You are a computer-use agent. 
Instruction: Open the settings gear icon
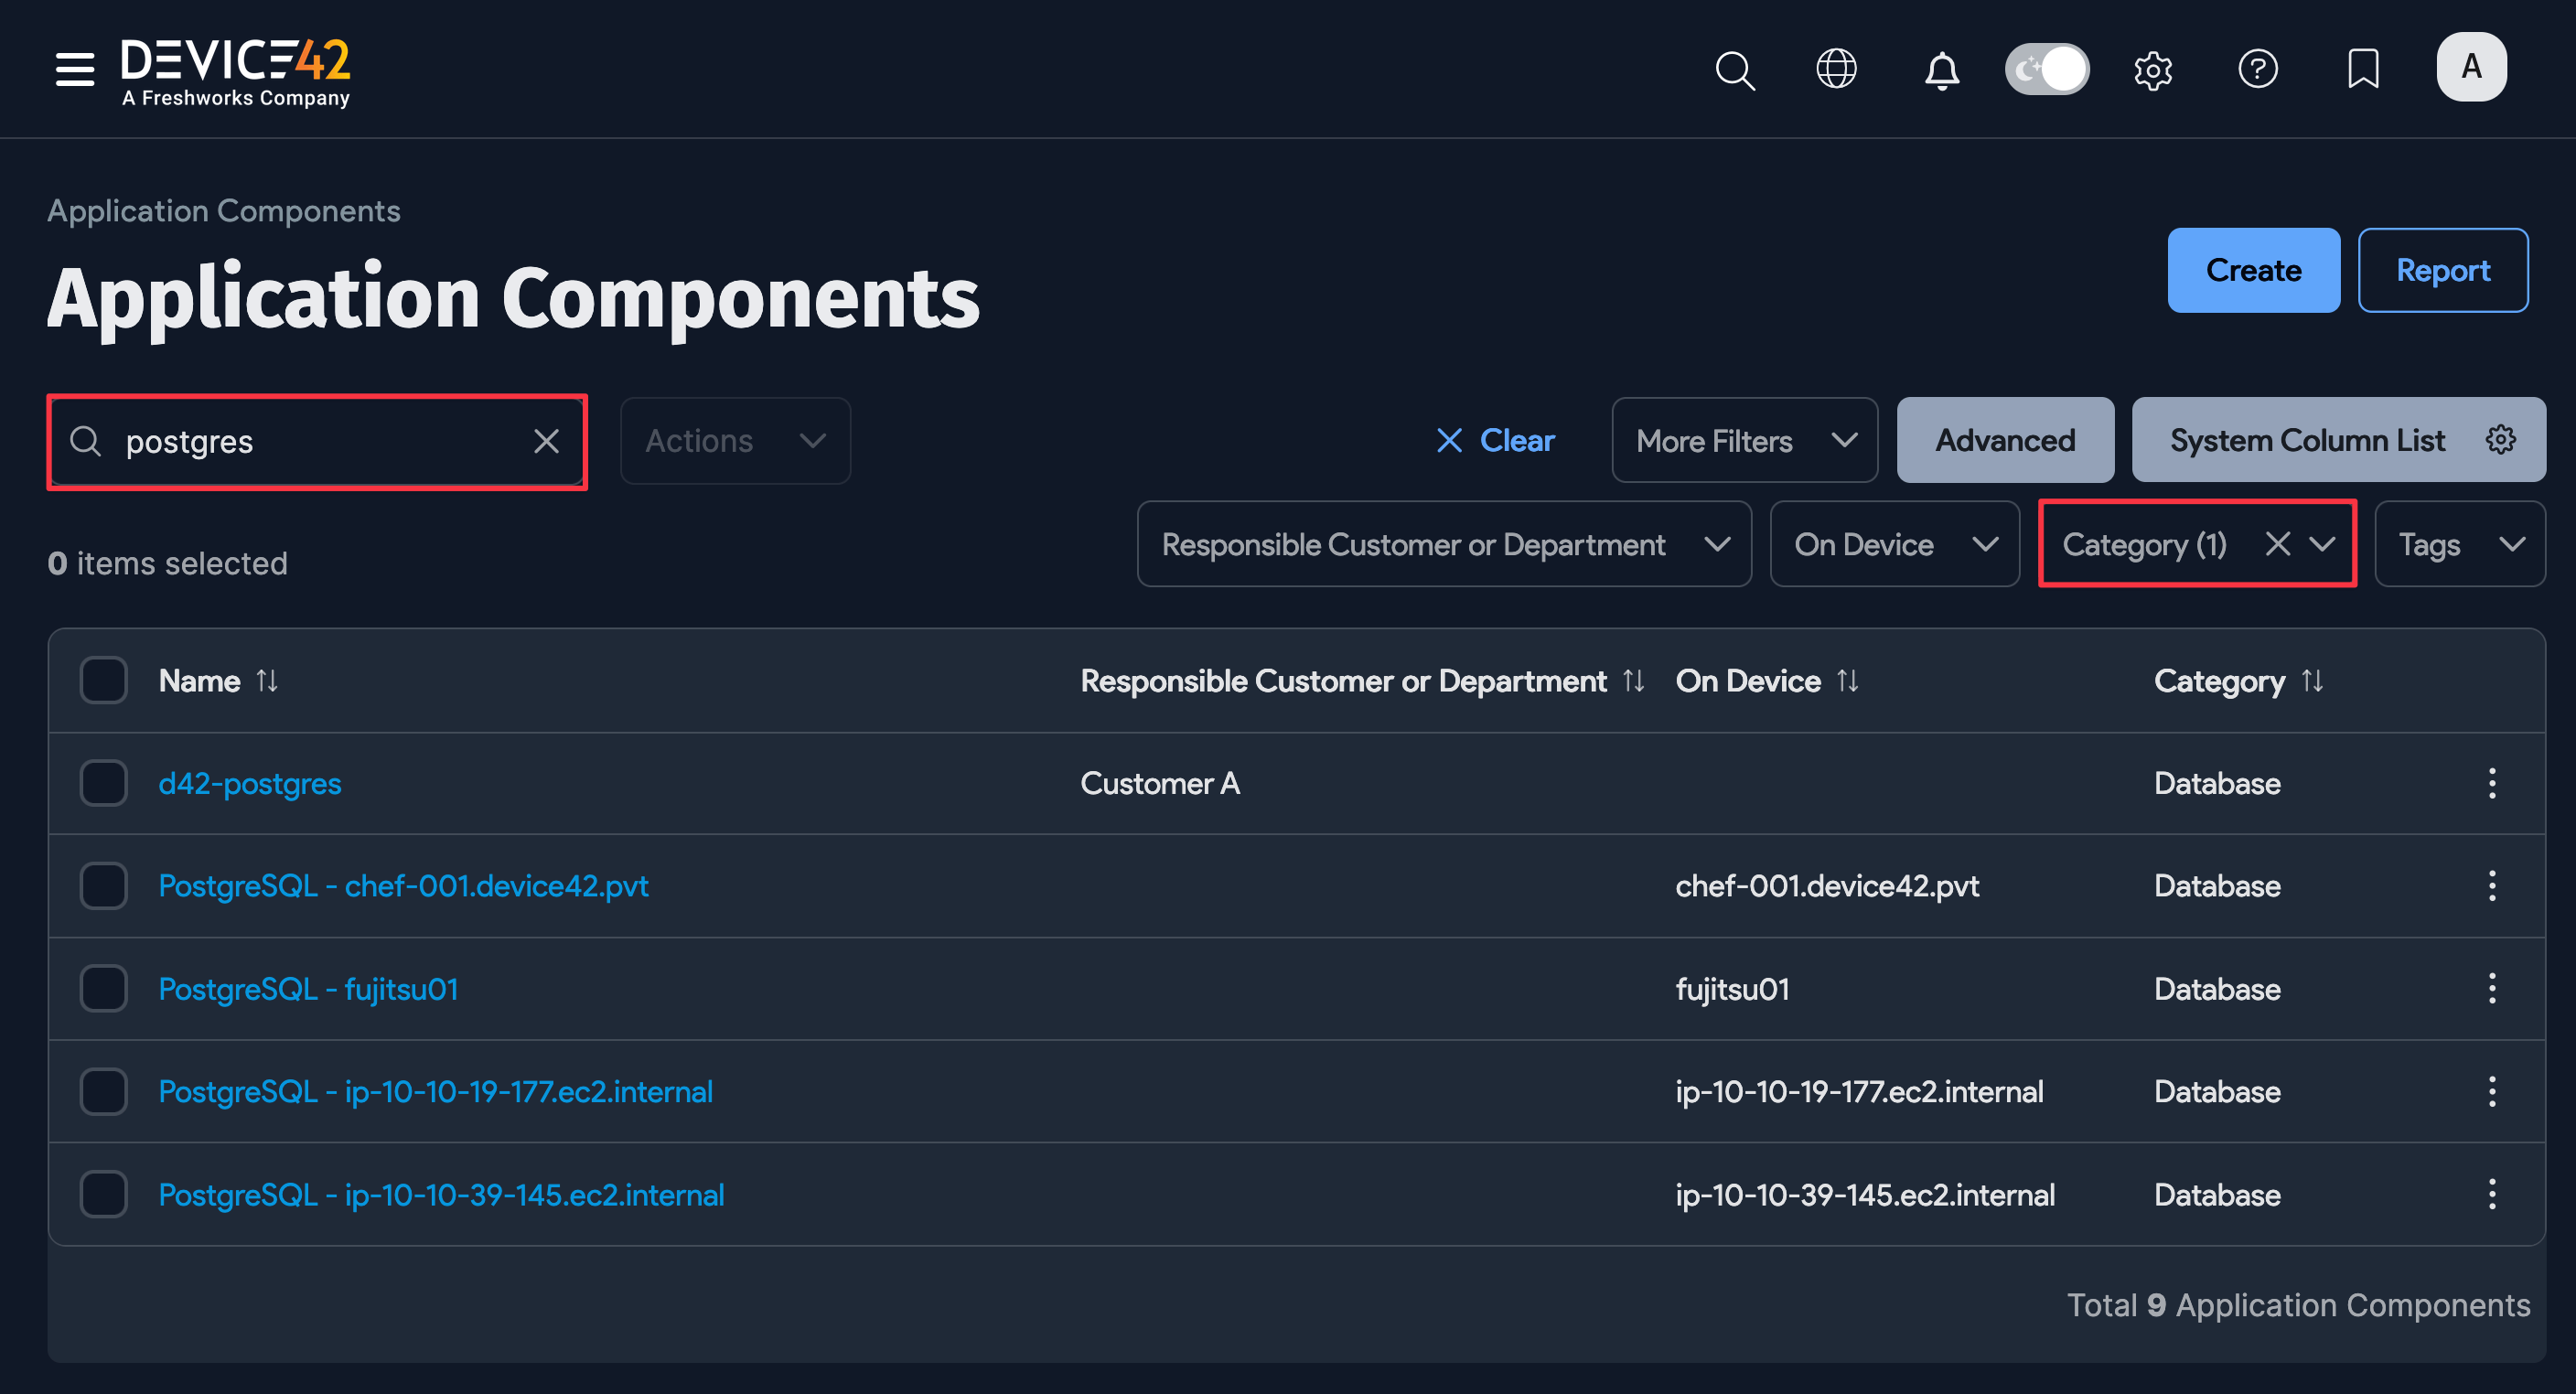tap(2154, 69)
